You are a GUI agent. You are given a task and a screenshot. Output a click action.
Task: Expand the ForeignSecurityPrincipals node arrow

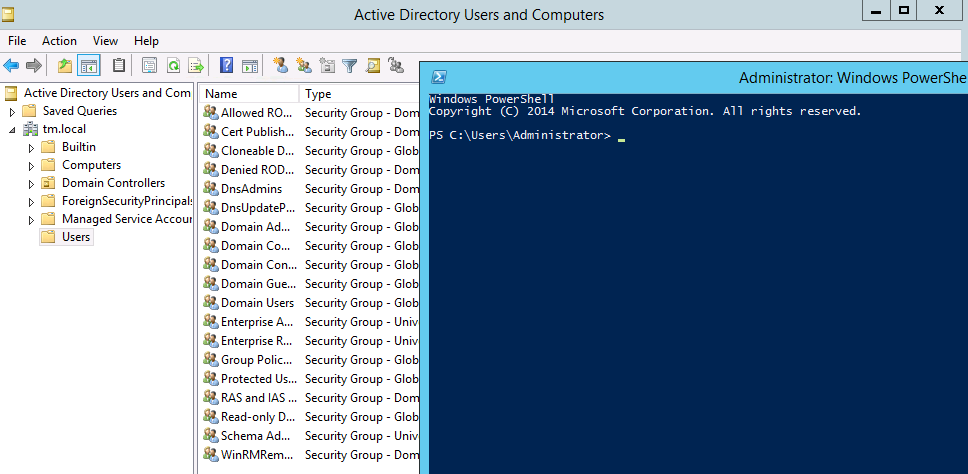click(31, 202)
